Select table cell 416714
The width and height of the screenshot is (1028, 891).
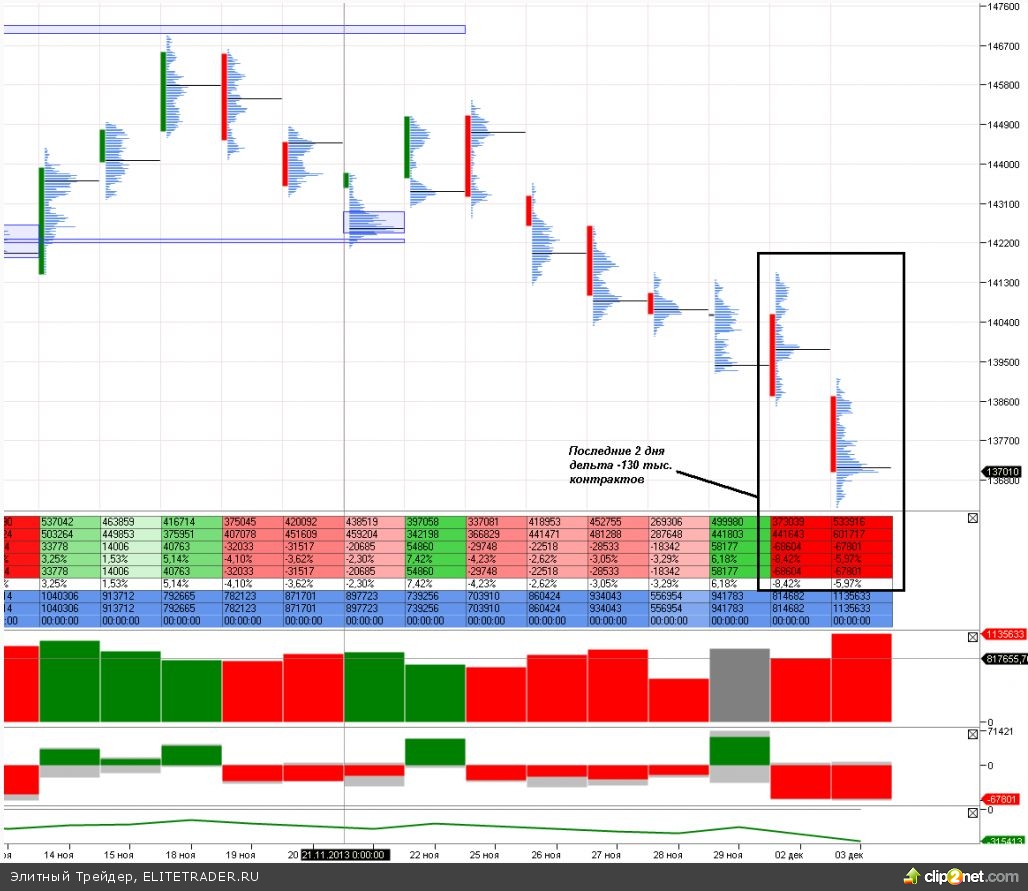[191, 522]
